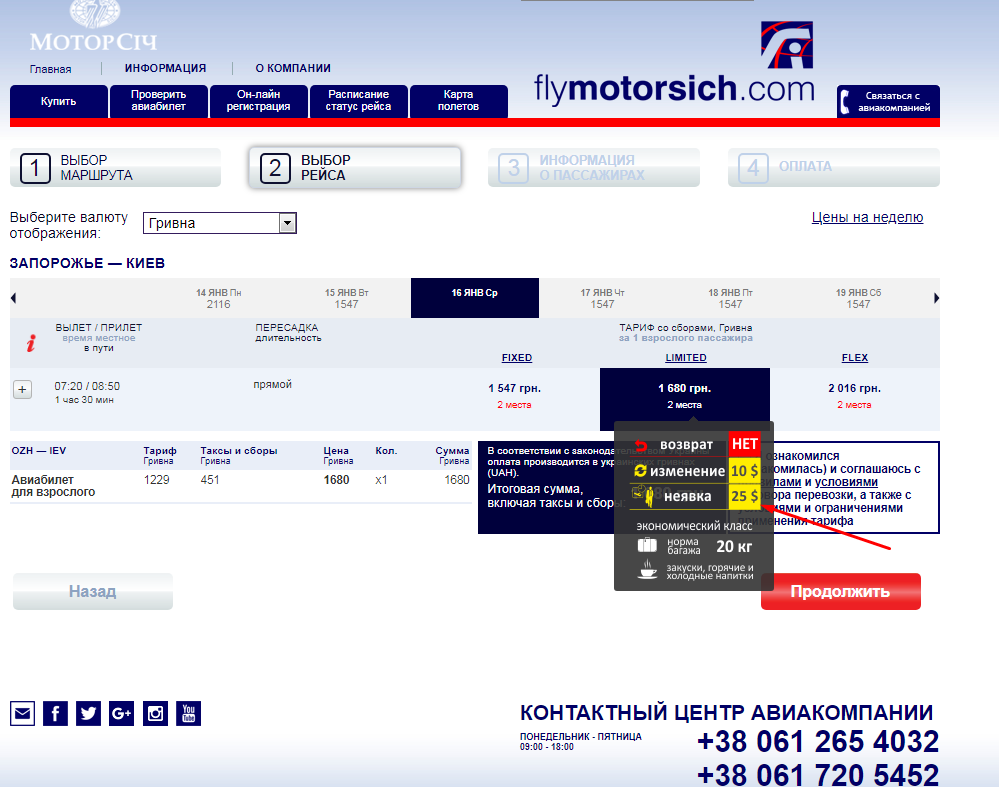Open the Twitter social icon

click(89, 713)
